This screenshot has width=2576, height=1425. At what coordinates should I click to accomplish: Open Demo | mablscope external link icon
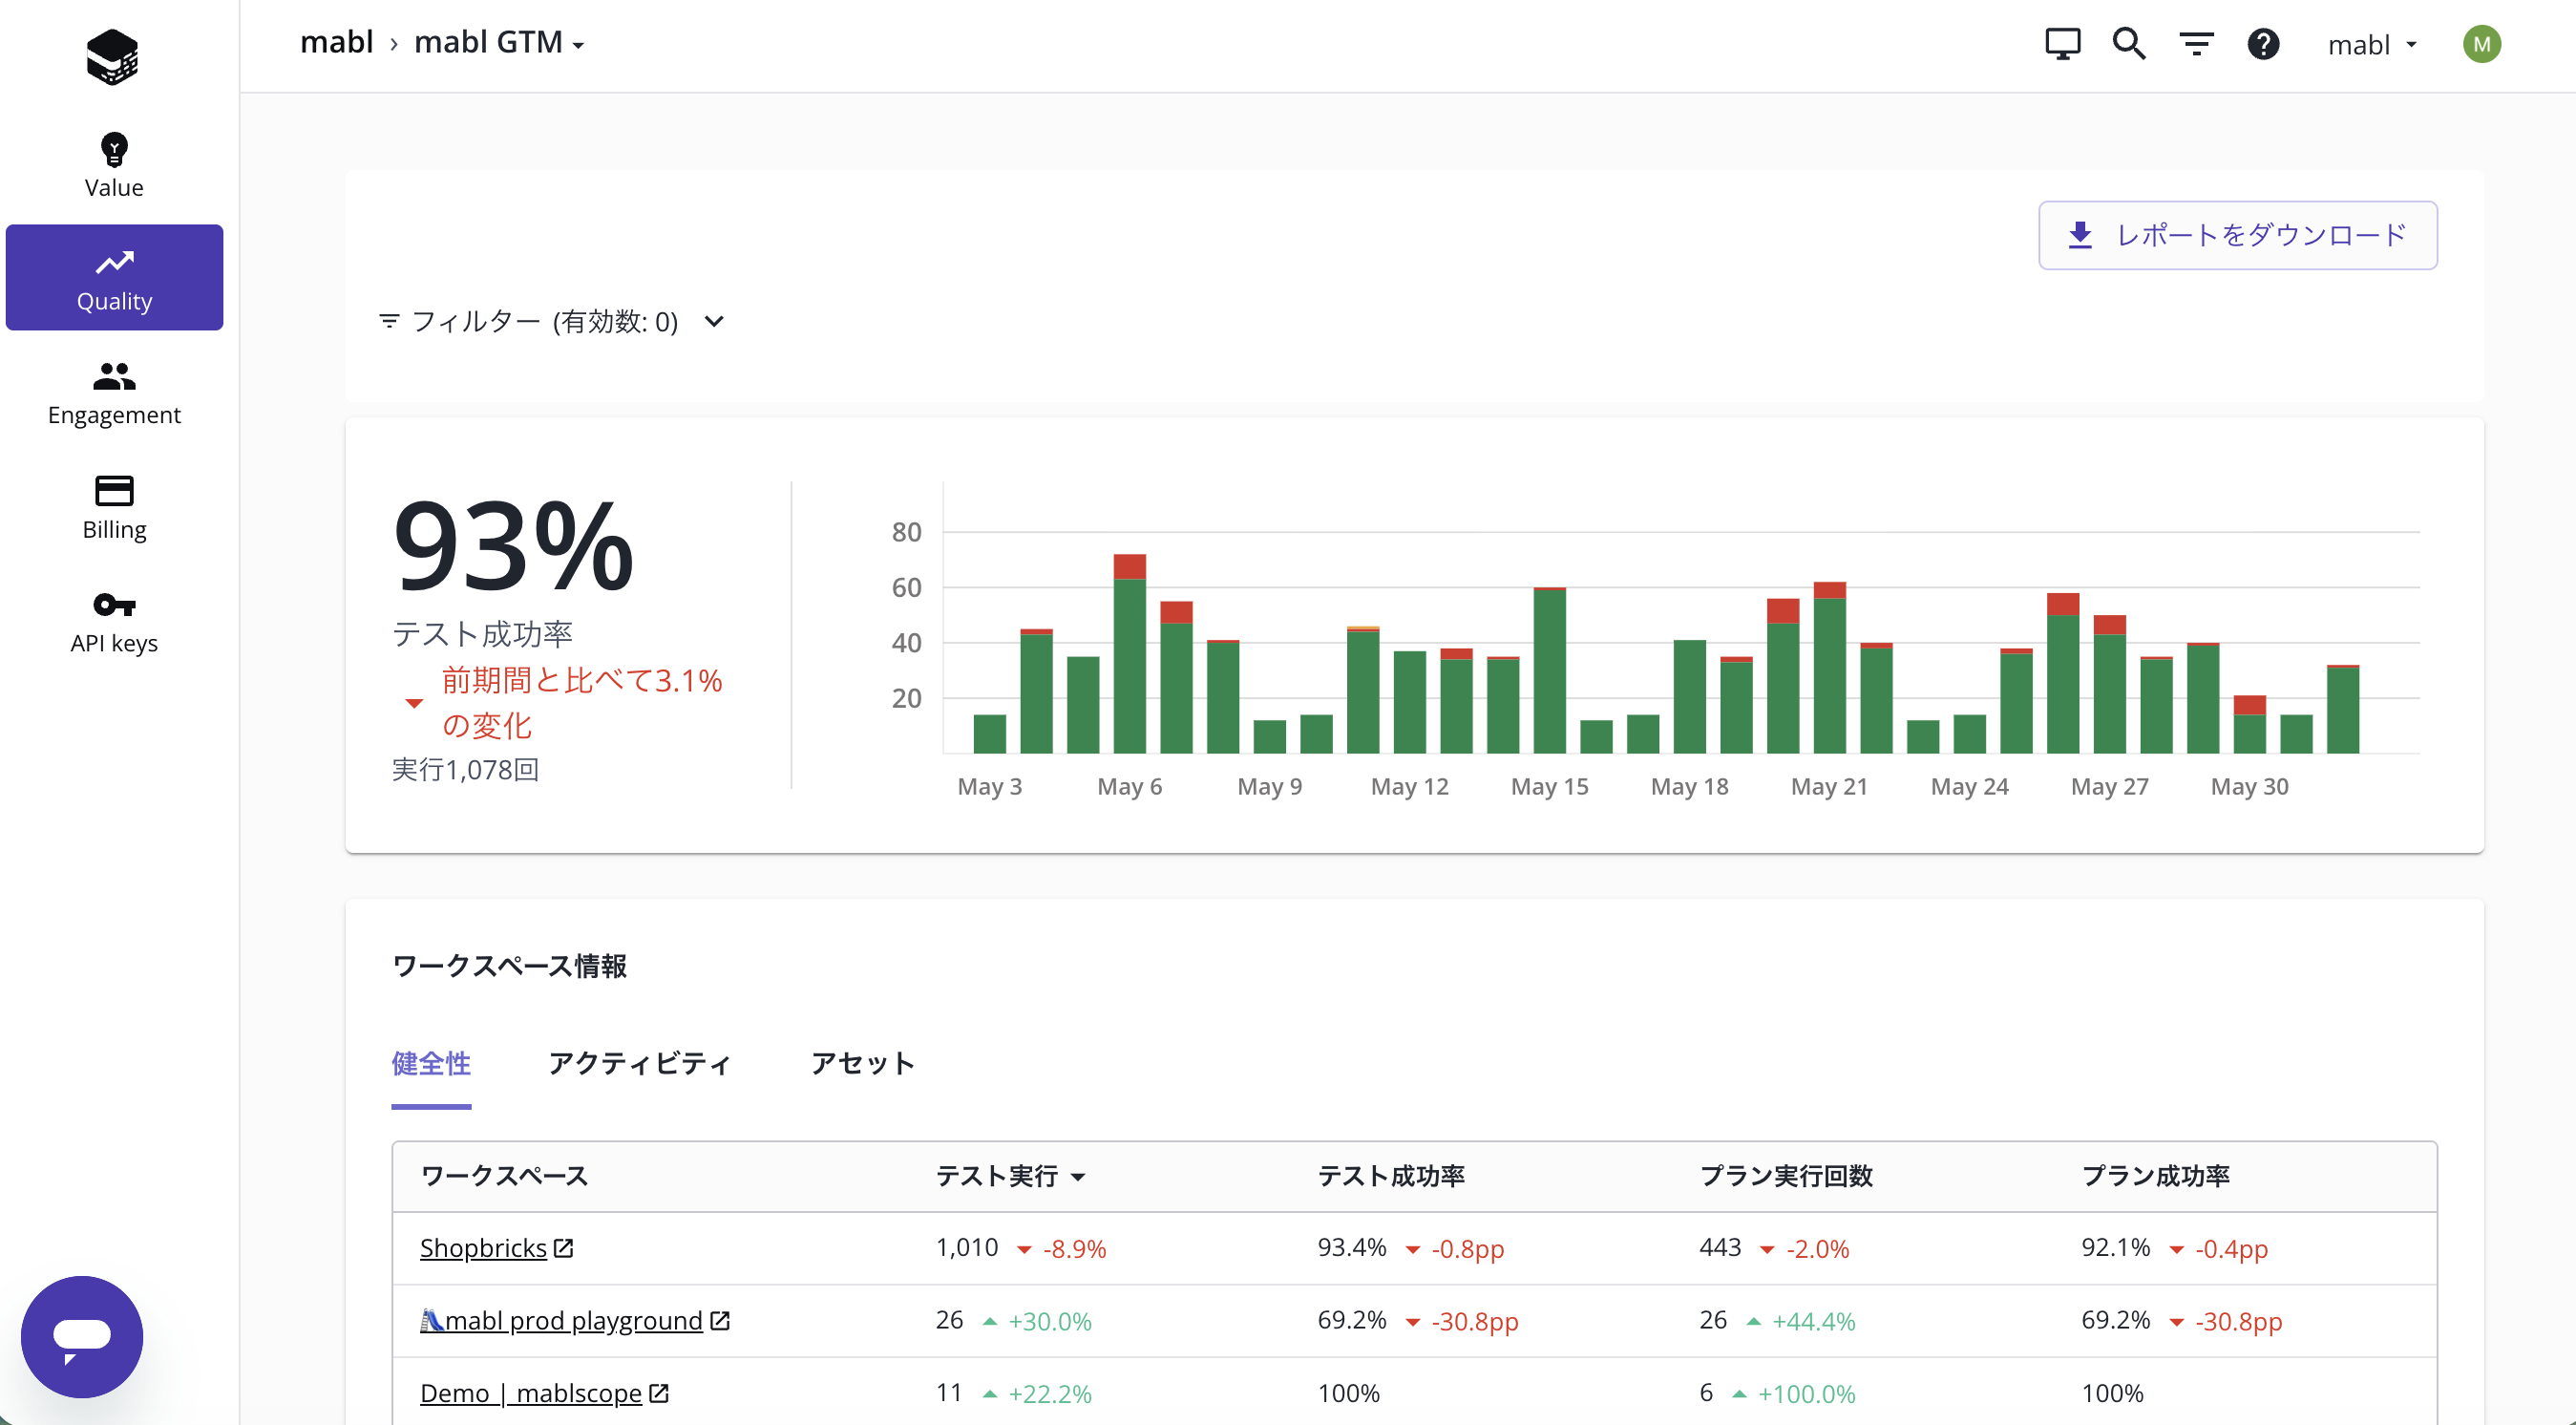(659, 1393)
